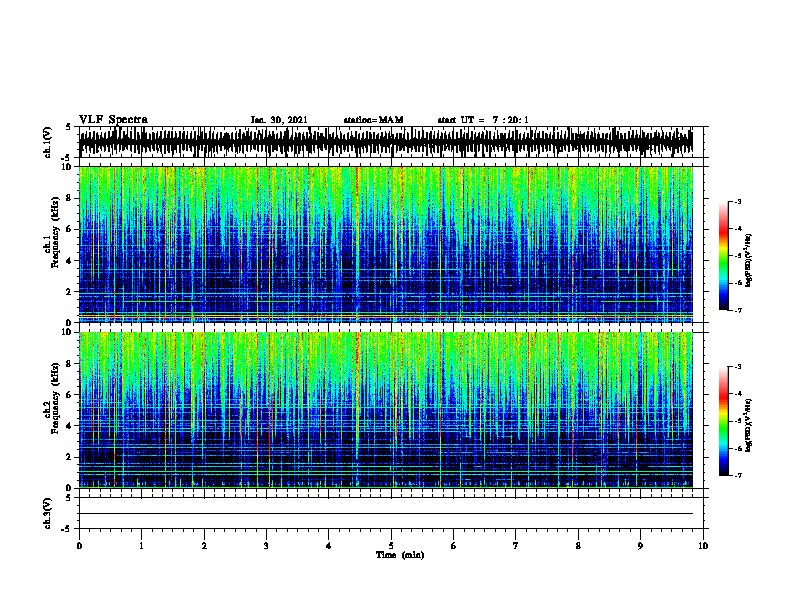Image resolution: width=792 pixels, height=612 pixels.
Task: Click the flat ch.3 voltage trace panel
Action: [390, 513]
